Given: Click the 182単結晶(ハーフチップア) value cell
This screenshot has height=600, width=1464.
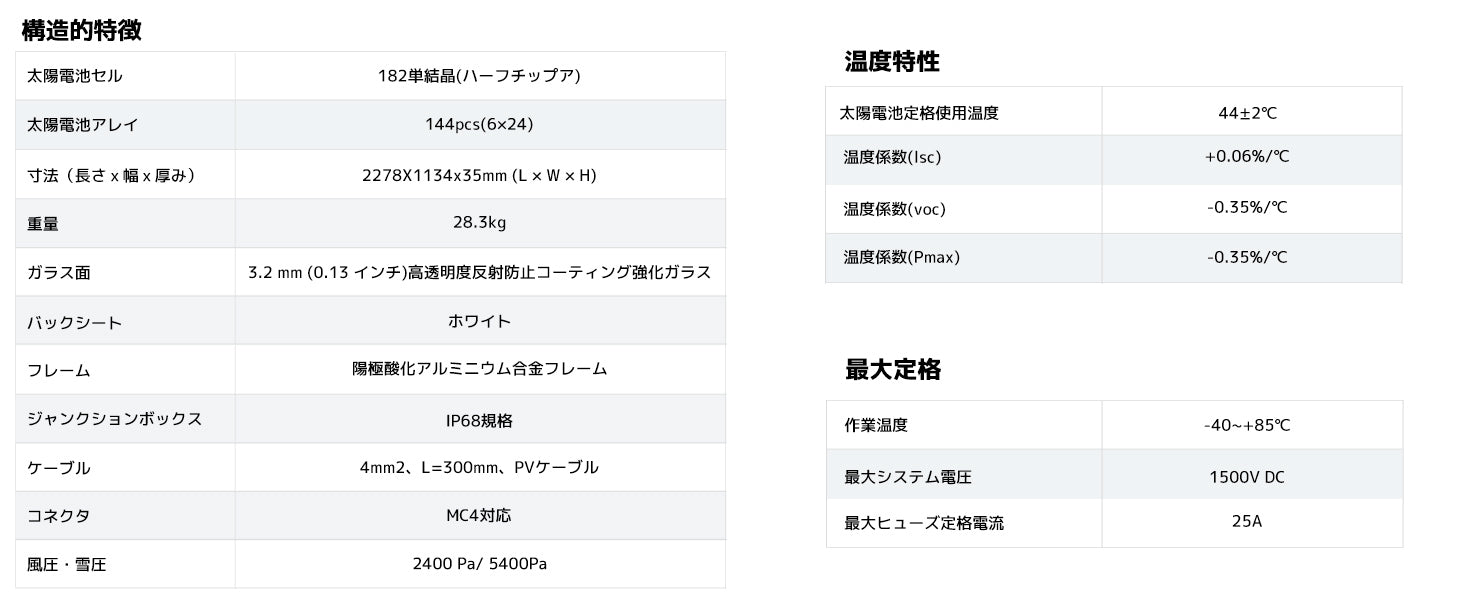Looking at the screenshot, I should pos(480,76).
